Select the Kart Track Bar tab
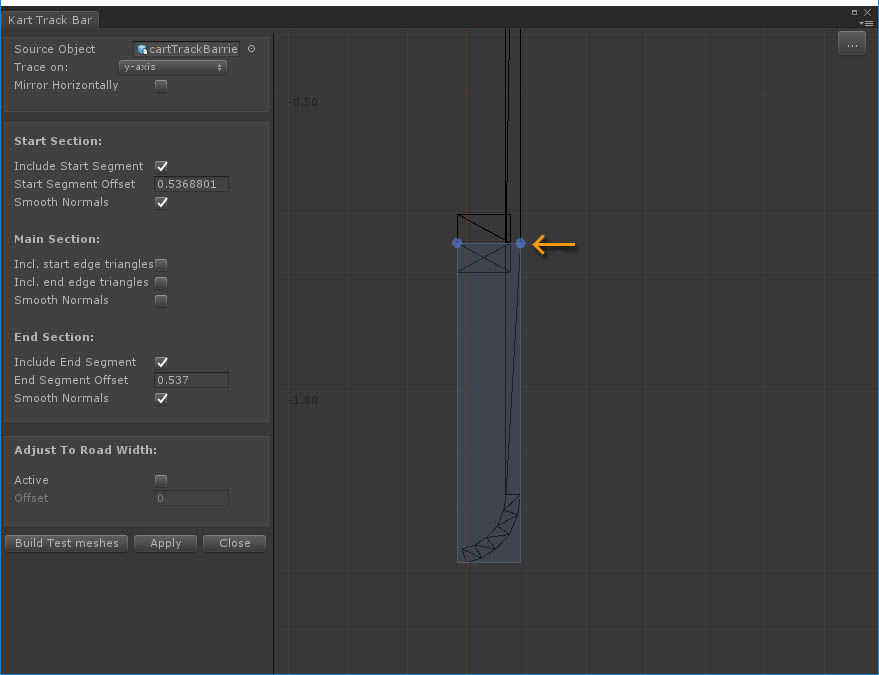 point(50,20)
